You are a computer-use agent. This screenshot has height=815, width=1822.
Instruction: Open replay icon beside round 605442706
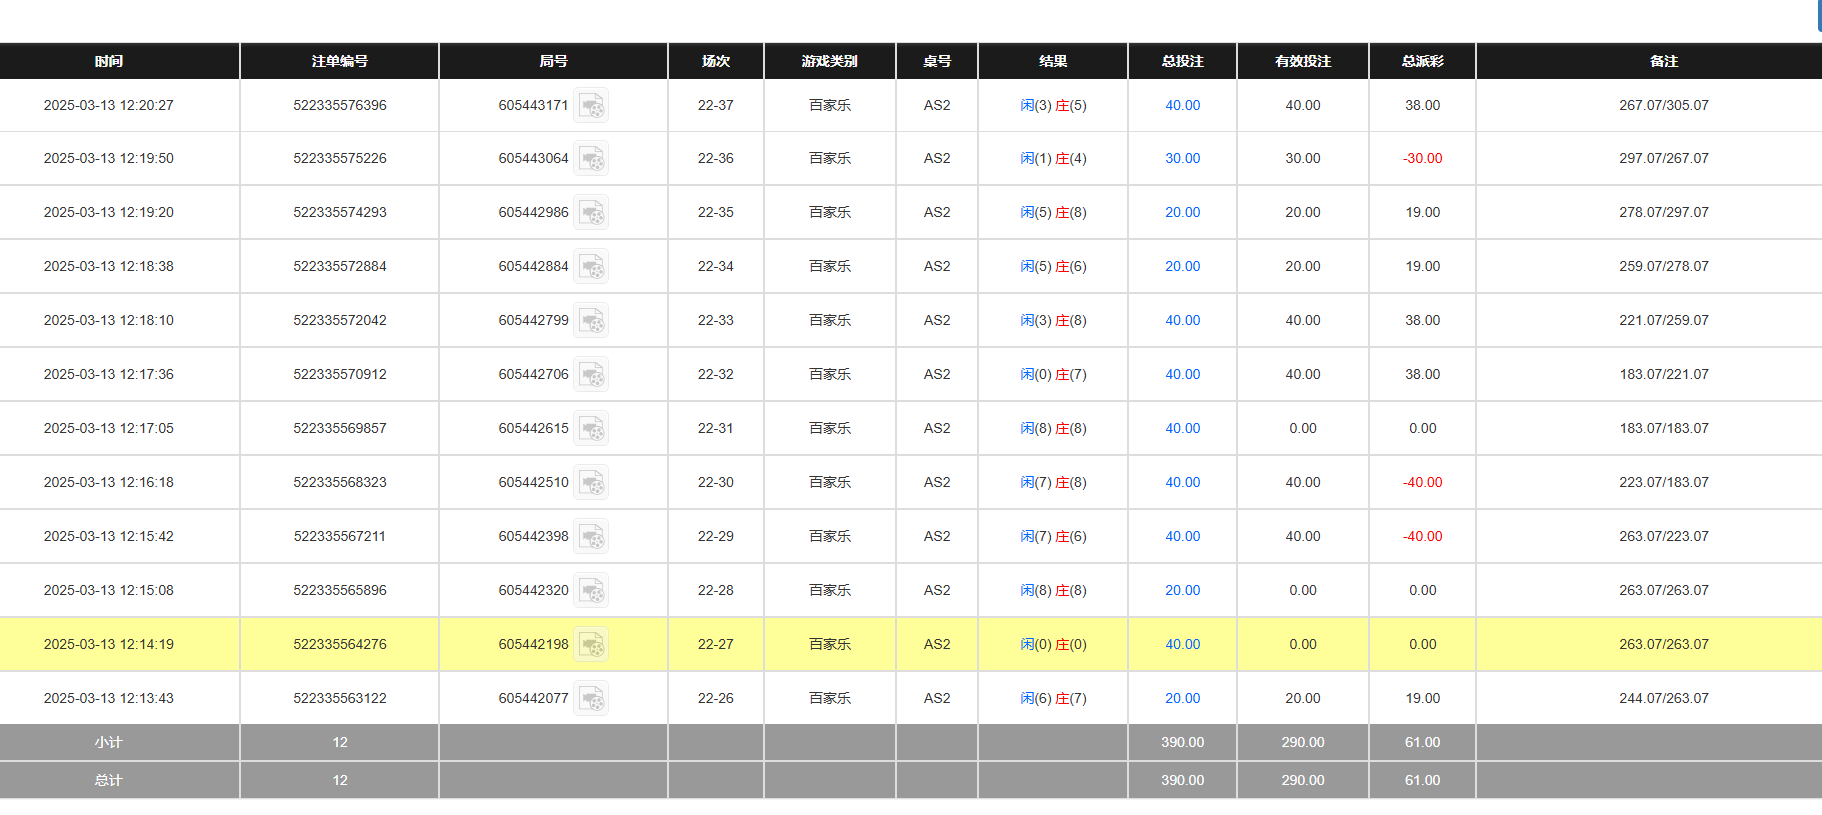(591, 375)
